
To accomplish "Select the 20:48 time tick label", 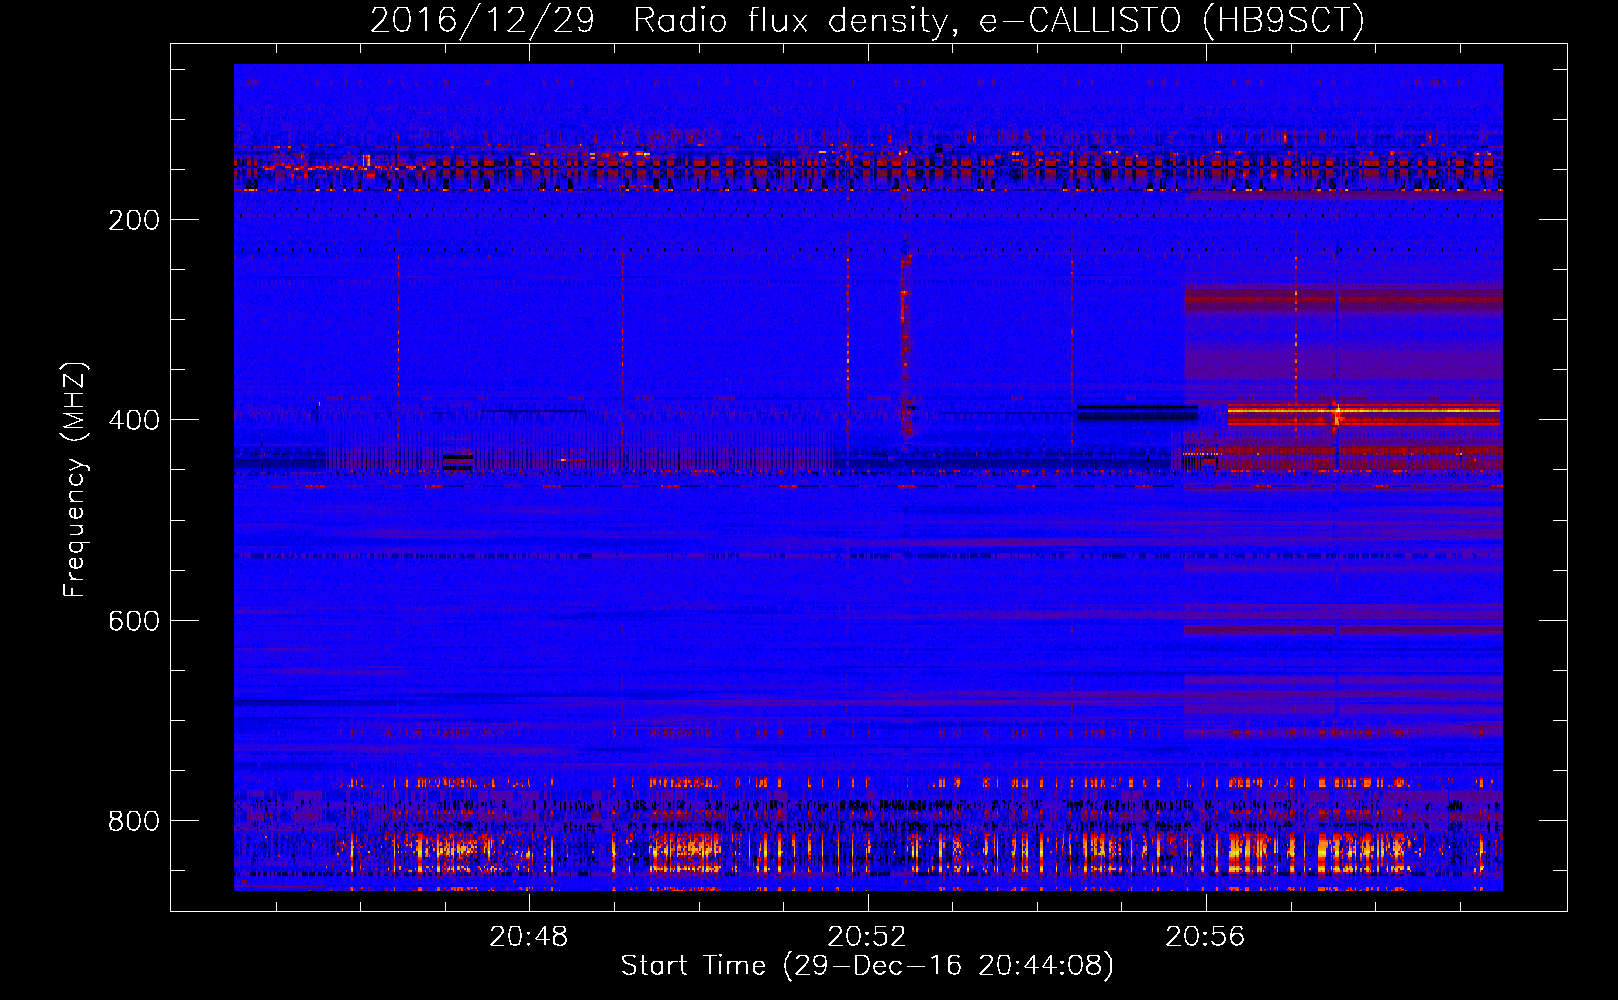I will click(528, 936).
